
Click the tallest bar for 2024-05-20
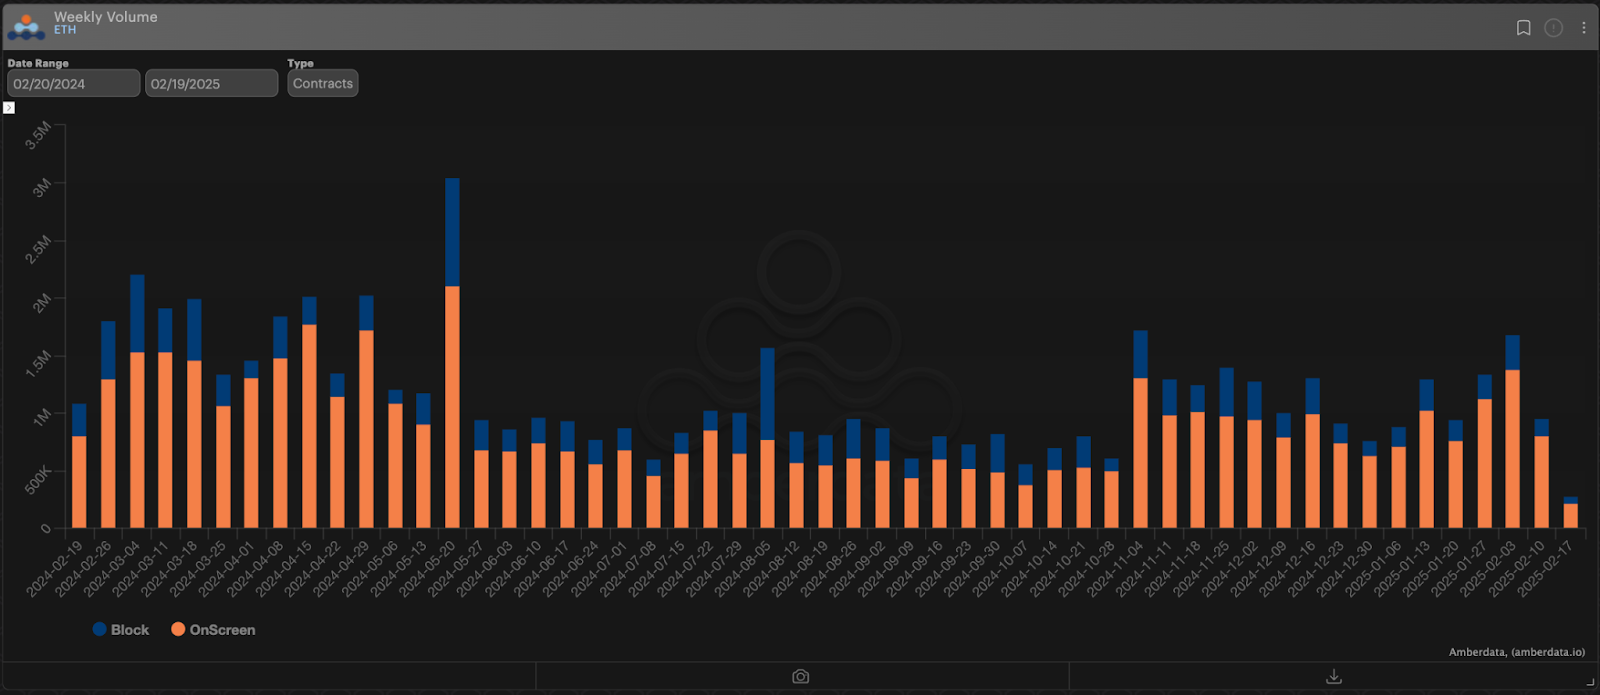[x=452, y=400]
